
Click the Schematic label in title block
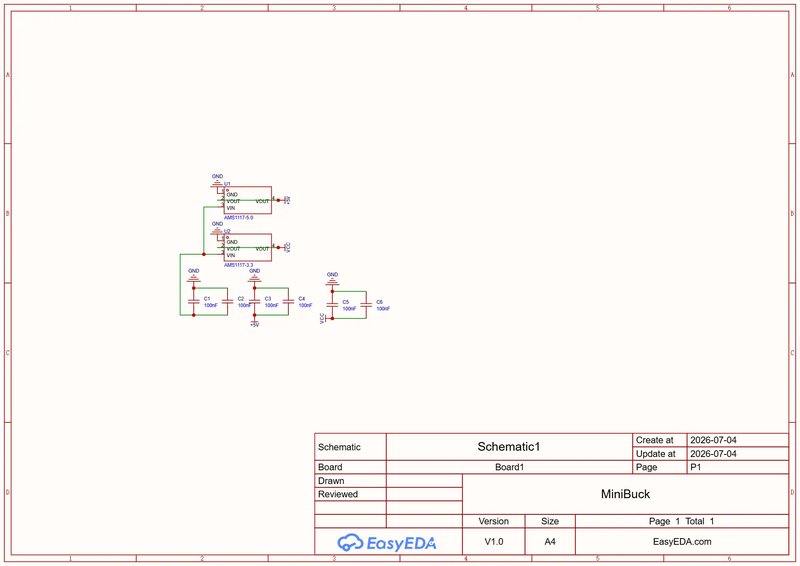(x=339, y=447)
